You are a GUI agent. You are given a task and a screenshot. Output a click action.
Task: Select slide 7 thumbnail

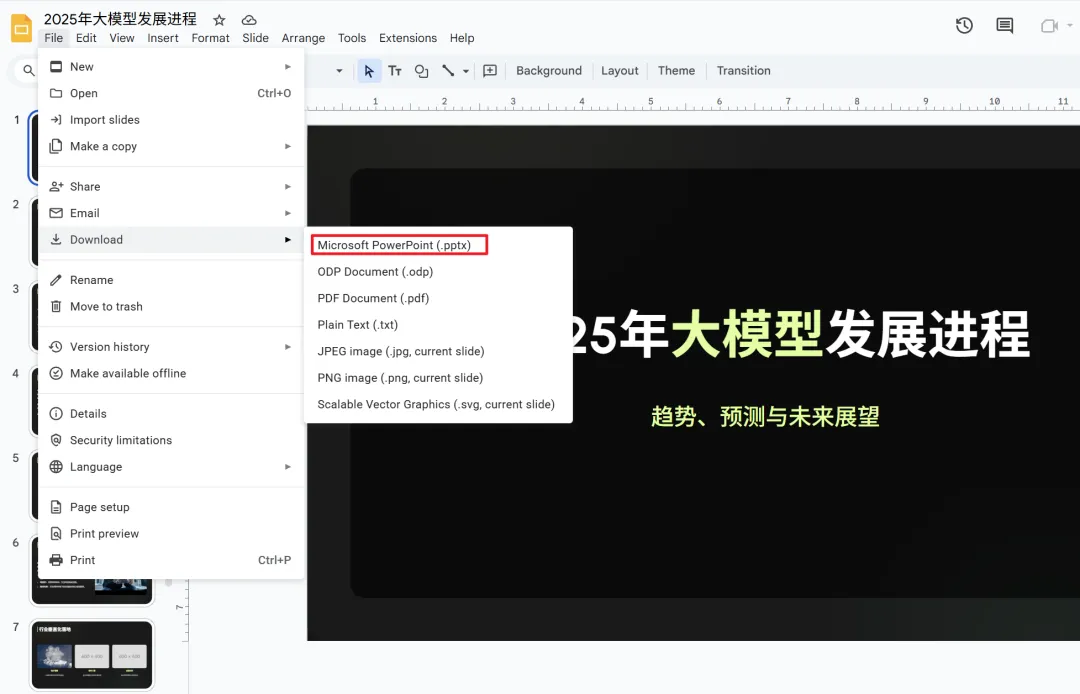[x=92, y=655]
